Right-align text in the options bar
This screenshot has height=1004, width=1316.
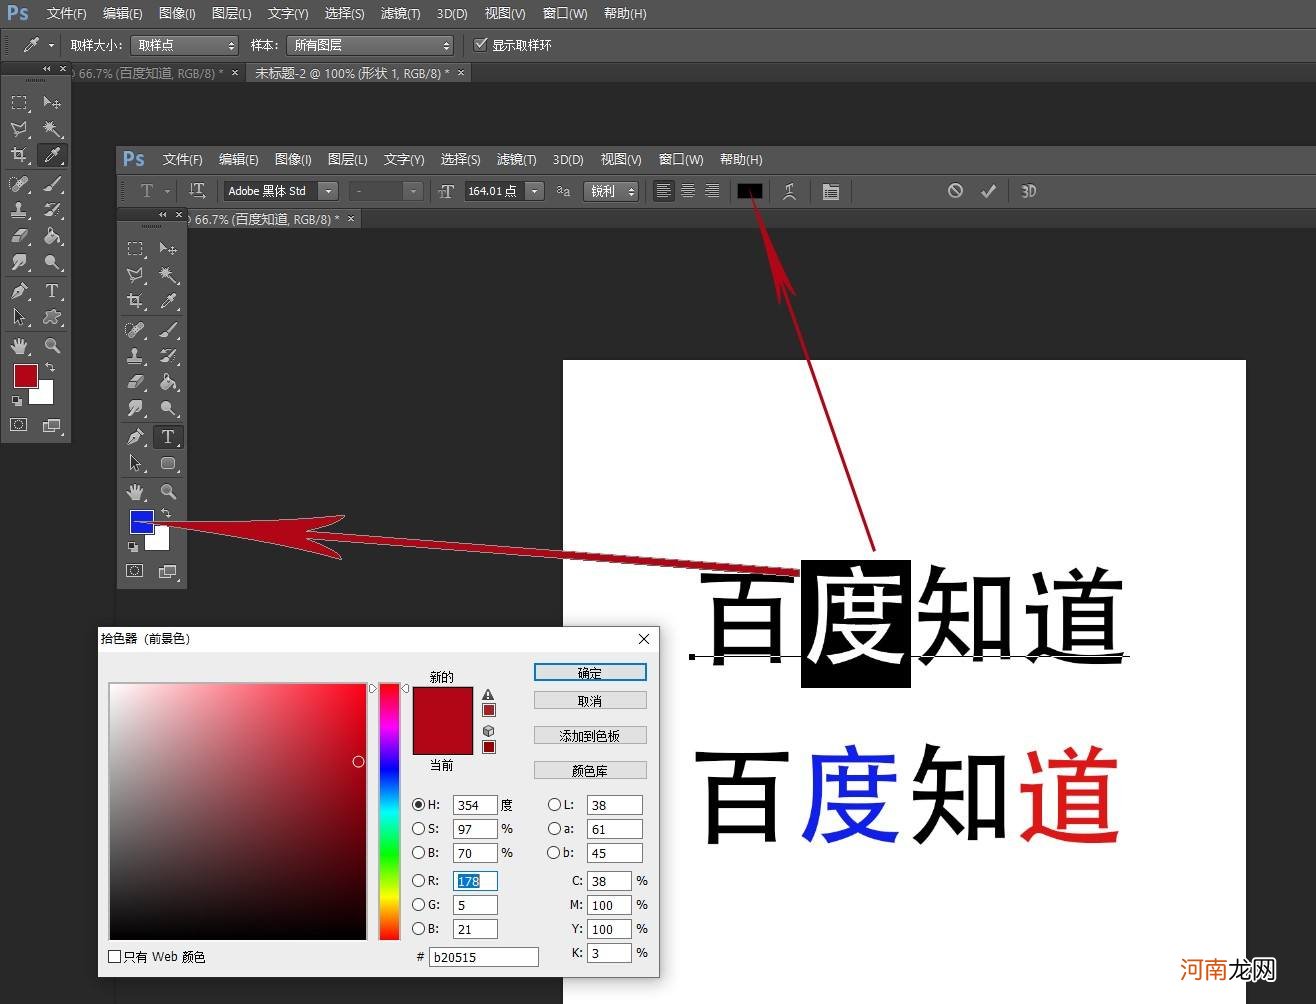click(x=712, y=191)
